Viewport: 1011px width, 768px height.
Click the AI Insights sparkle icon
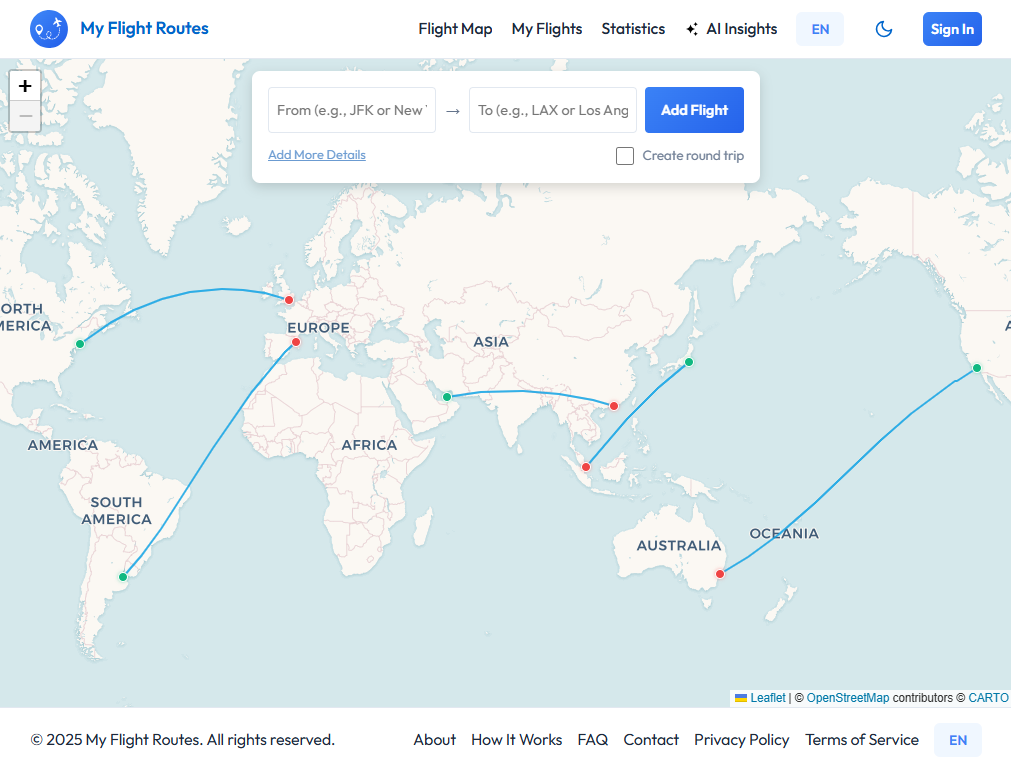[x=691, y=28]
